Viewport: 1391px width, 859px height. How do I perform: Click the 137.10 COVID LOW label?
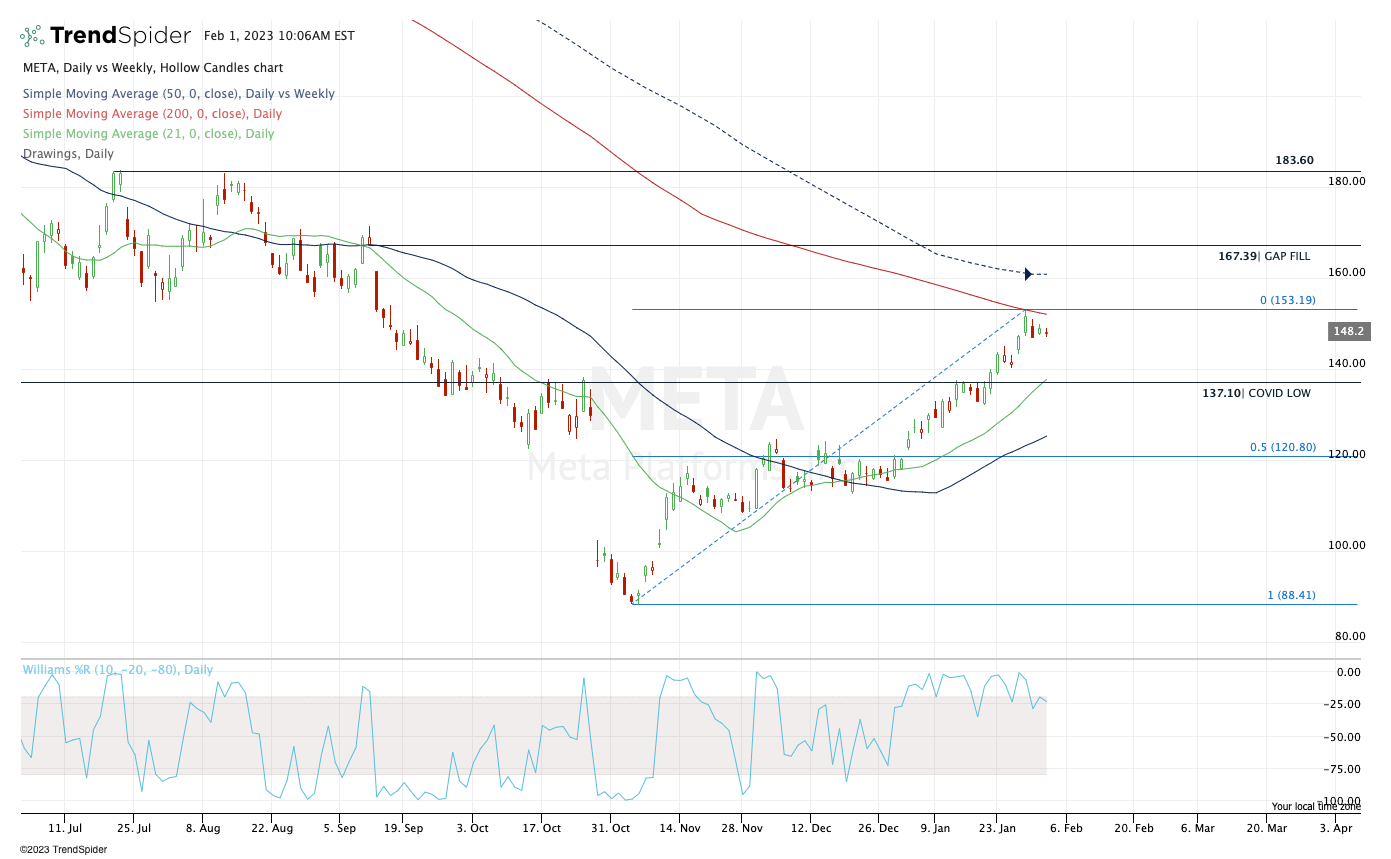1256,393
